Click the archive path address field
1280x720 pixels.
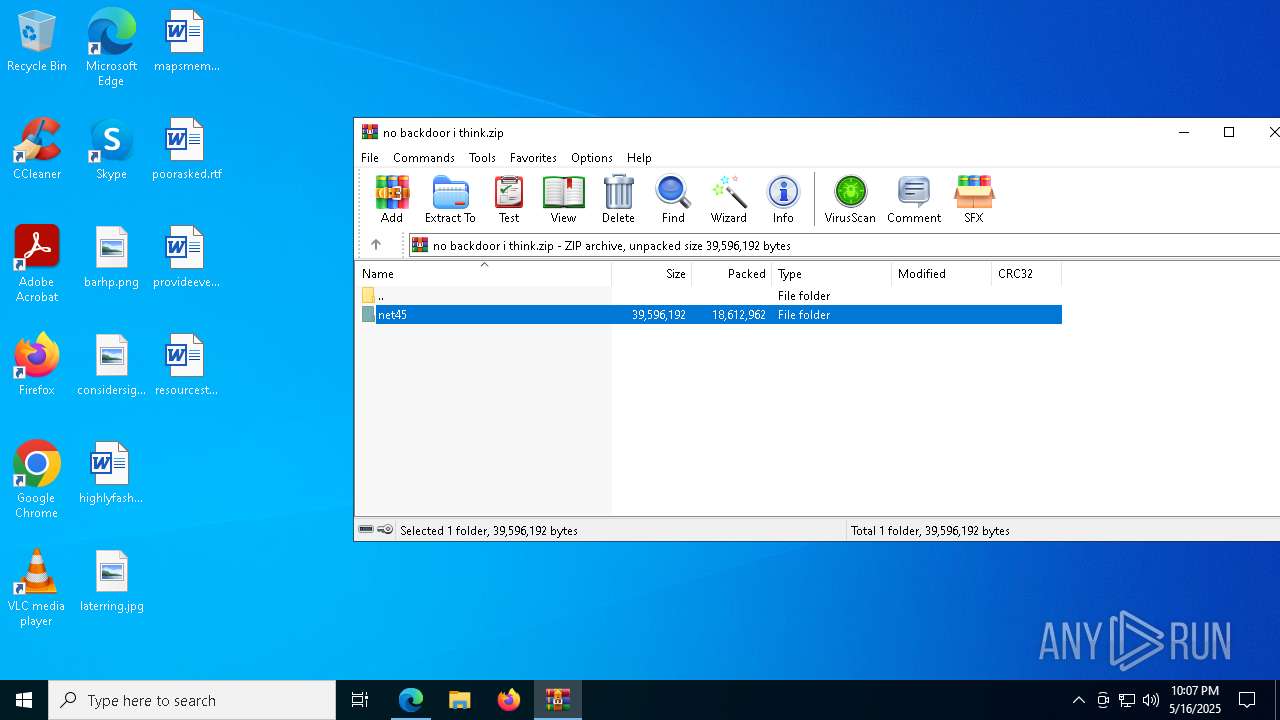pos(844,245)
